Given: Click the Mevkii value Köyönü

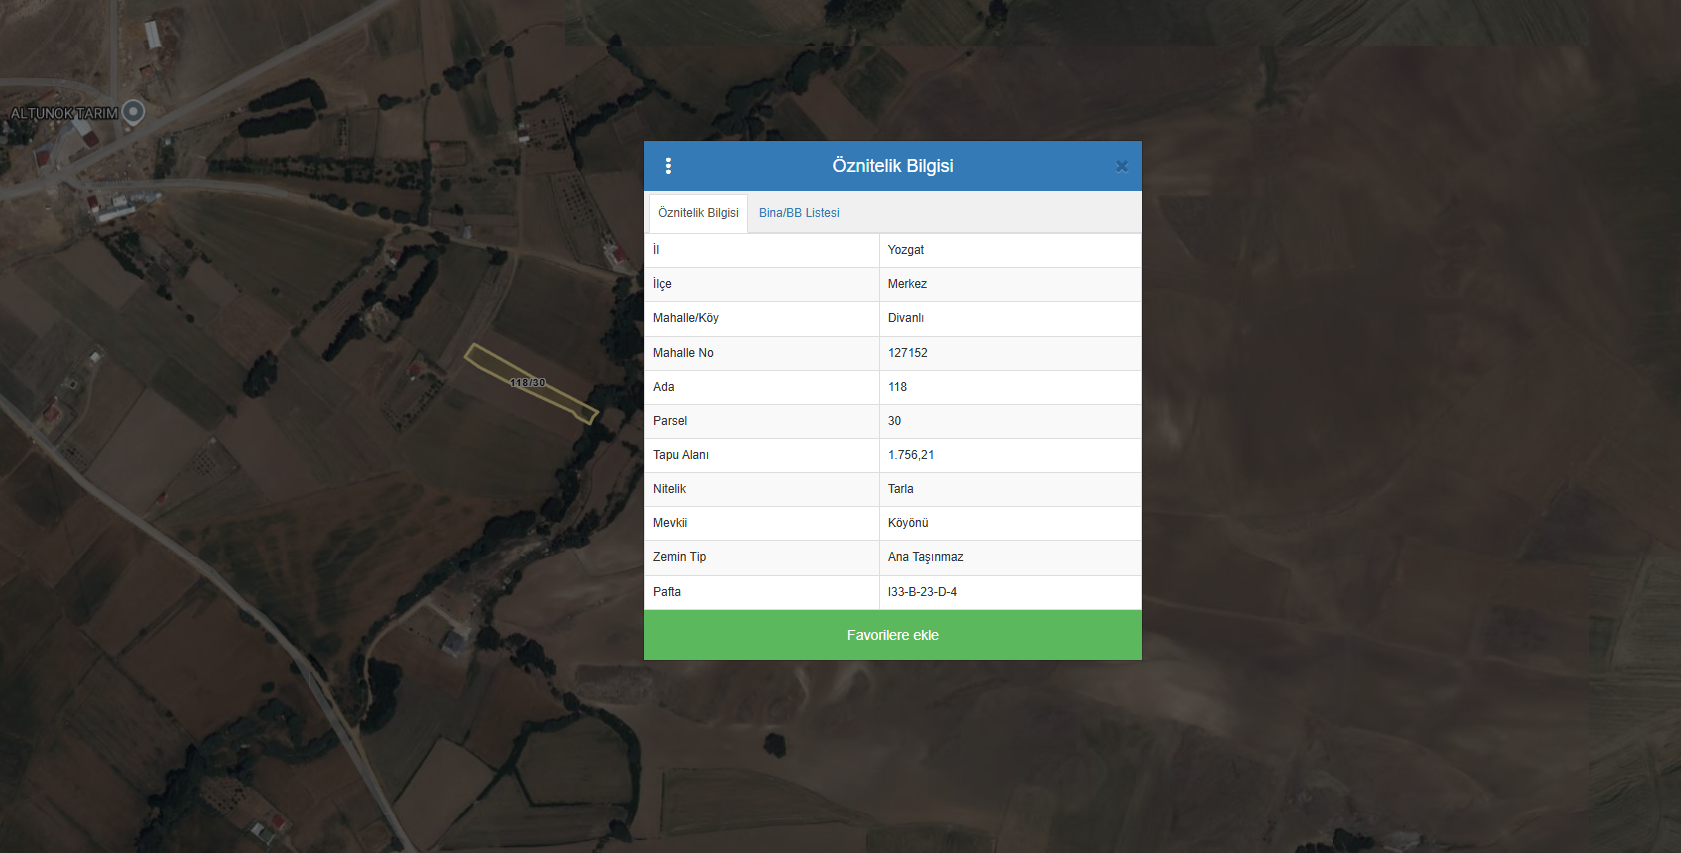Looking at the screenshot, I should click(x=908, y=523).
